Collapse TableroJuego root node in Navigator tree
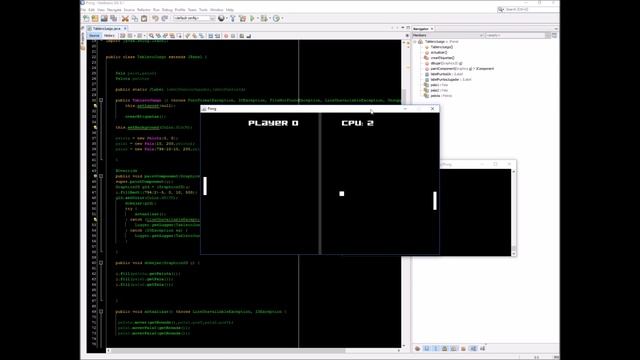Screen dimensions: 640x360 415,42
